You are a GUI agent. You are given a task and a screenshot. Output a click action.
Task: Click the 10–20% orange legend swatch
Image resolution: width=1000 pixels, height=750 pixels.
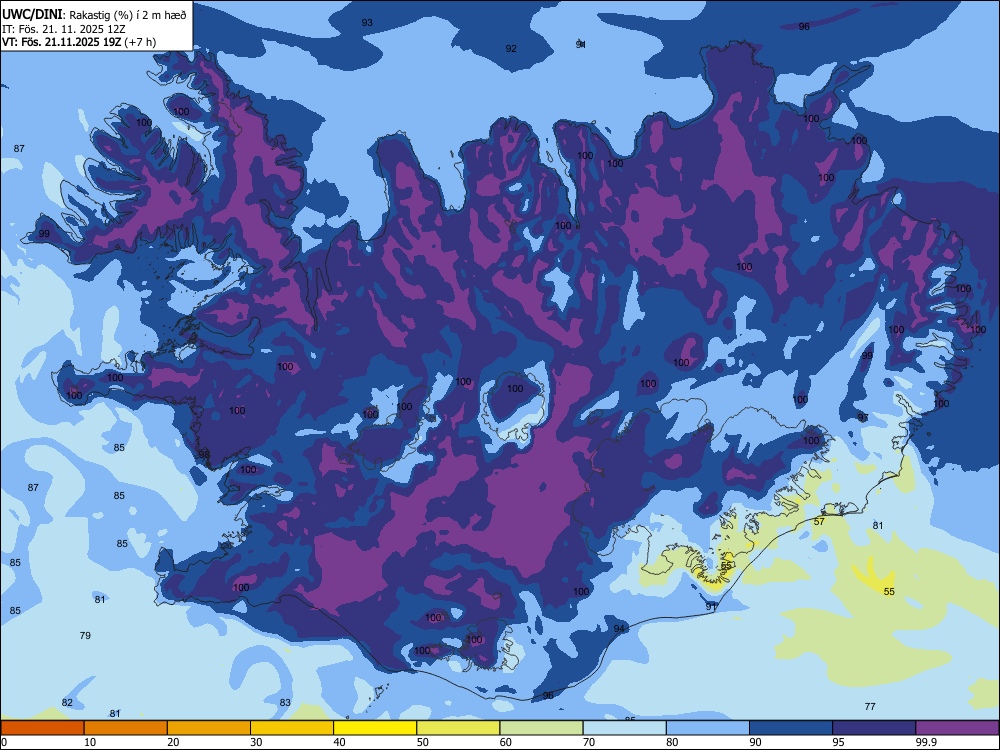pos(126,728)
